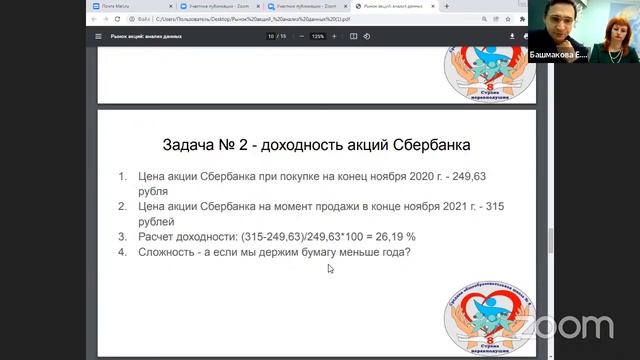Close the Рынок акций PDF tab
Image resolution: width=640 pixels, height=360 pixels.
(433, 6)
